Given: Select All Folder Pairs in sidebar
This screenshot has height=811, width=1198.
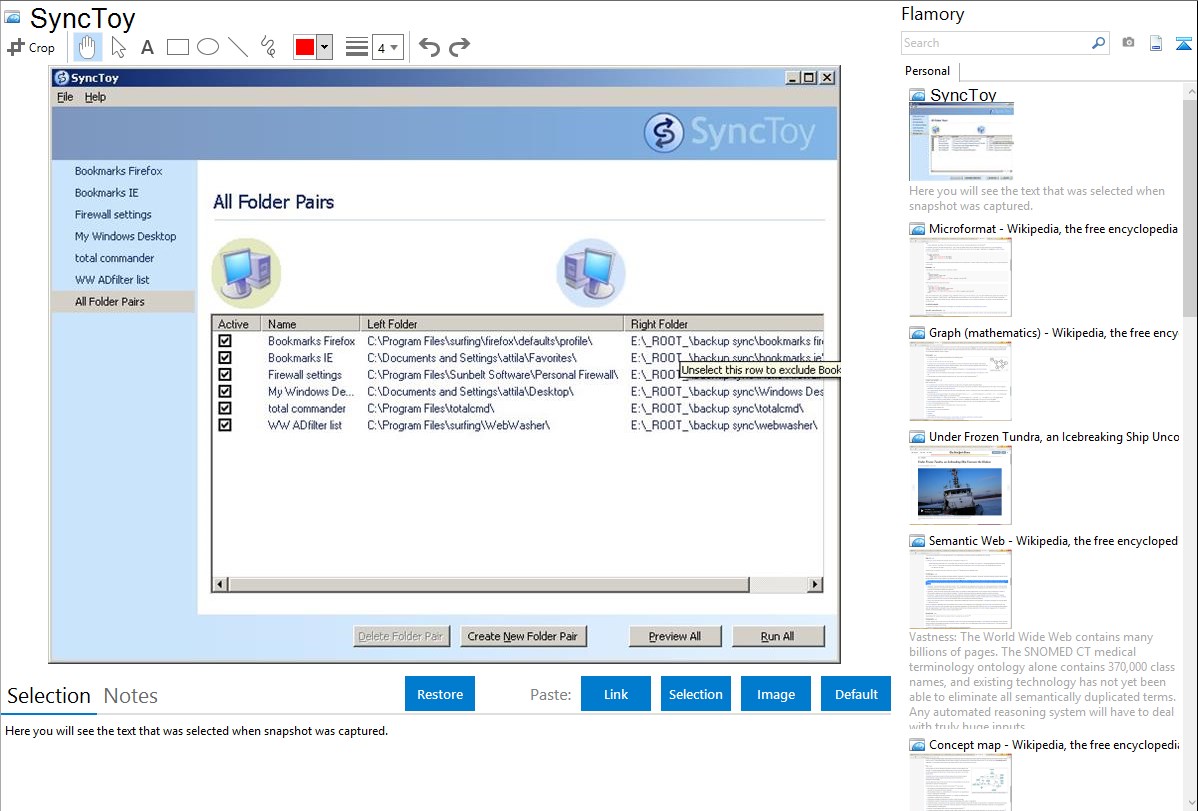Looking at the screenshot, I should click(124, 302).
